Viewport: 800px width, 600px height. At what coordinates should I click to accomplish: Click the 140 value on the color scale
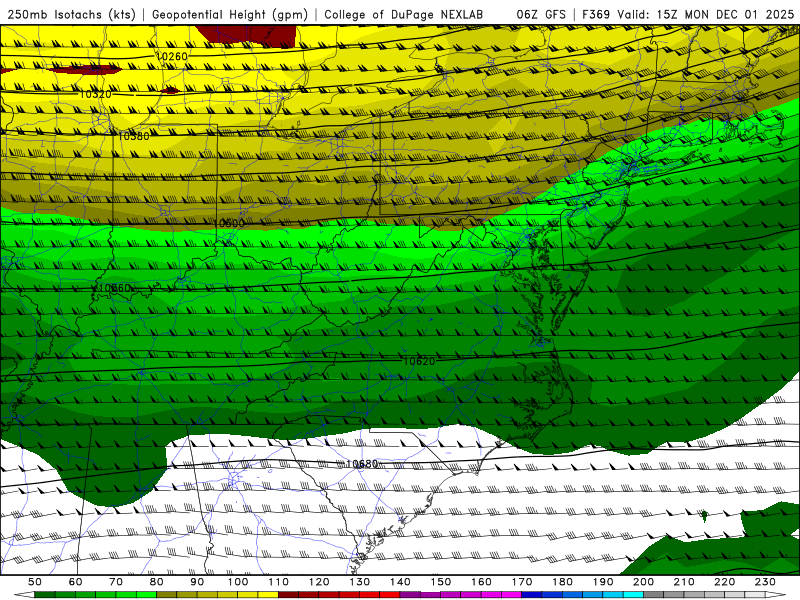(400, 582)
